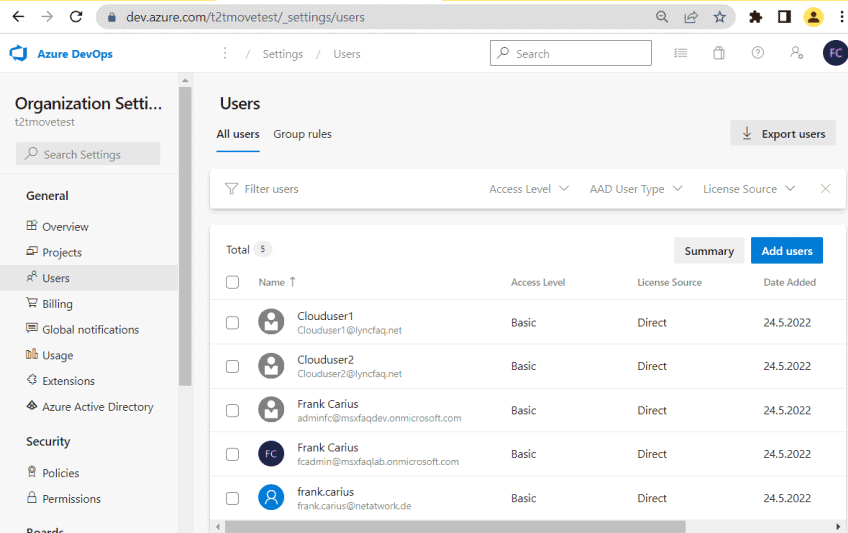848x533 pixels.
Task: Click the frank.carius blue avatar icon
Action: click(271, 497)
